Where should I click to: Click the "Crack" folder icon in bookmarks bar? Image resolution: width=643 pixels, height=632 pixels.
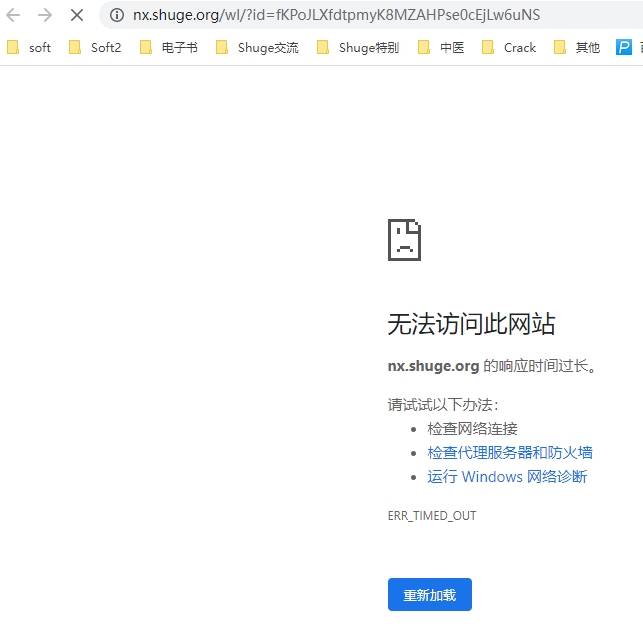488,47
